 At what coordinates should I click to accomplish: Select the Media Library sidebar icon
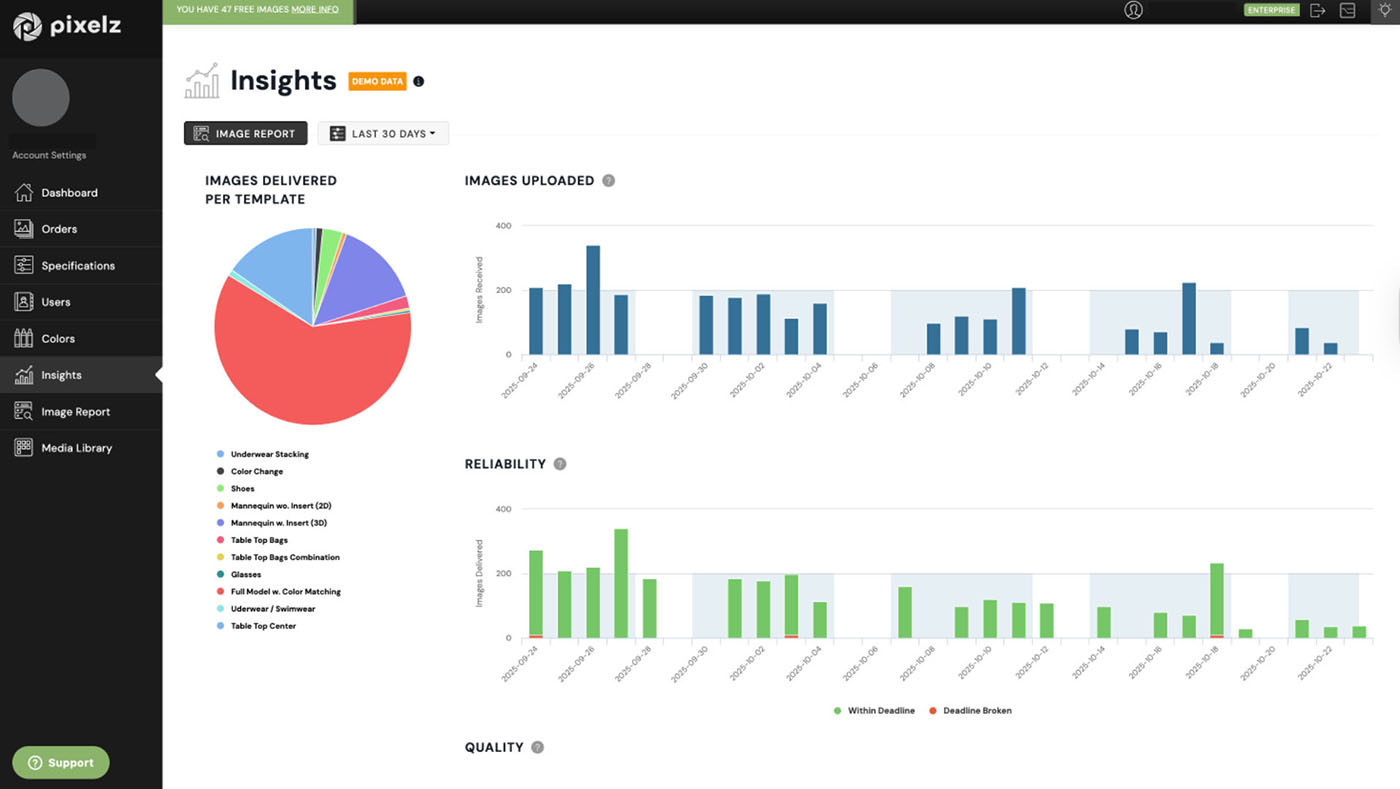(24, 448)
